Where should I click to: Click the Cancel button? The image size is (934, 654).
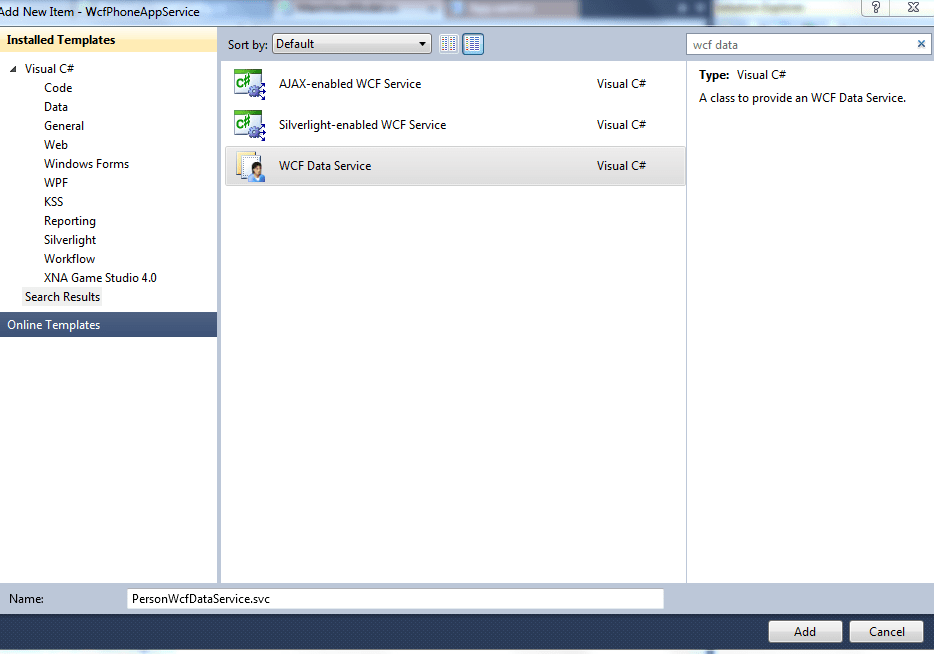click(886, 631)
